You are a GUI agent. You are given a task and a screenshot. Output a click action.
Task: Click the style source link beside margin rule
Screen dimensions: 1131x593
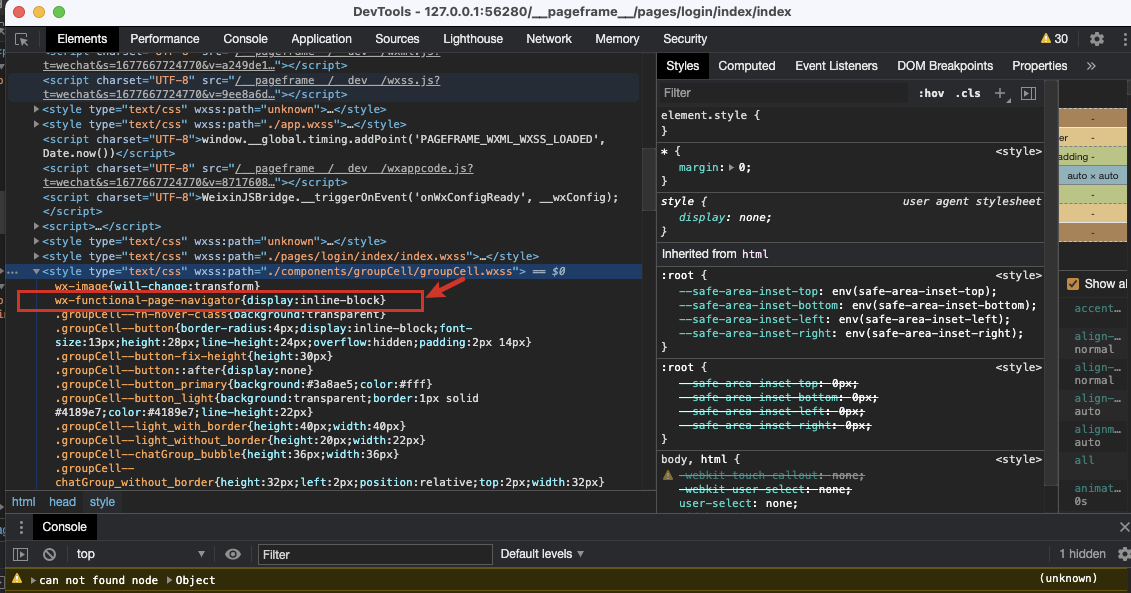tap(1018, 151)
